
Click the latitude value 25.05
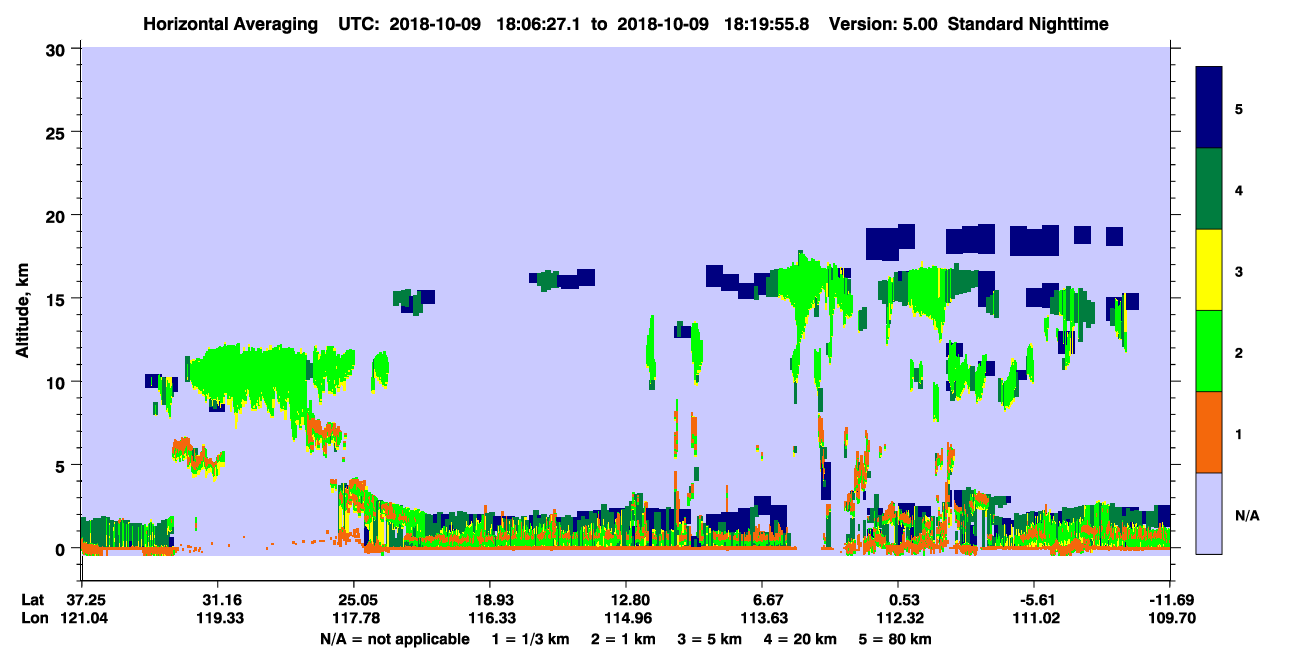[353, 600]
